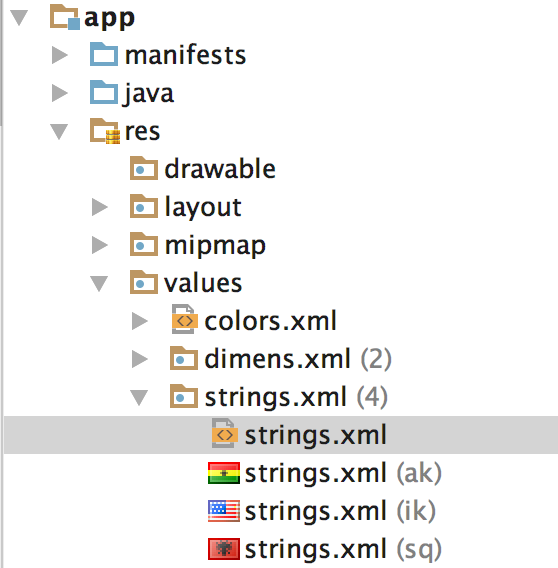Expand the layout folder arrow

pyautogui.click(x=100, y=207)
